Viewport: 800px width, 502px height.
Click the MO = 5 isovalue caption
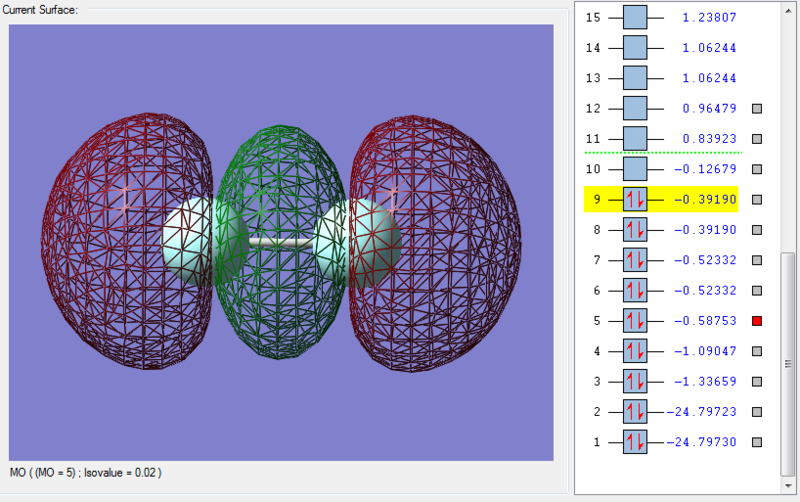pyautogui.click(x=86, y=473)
